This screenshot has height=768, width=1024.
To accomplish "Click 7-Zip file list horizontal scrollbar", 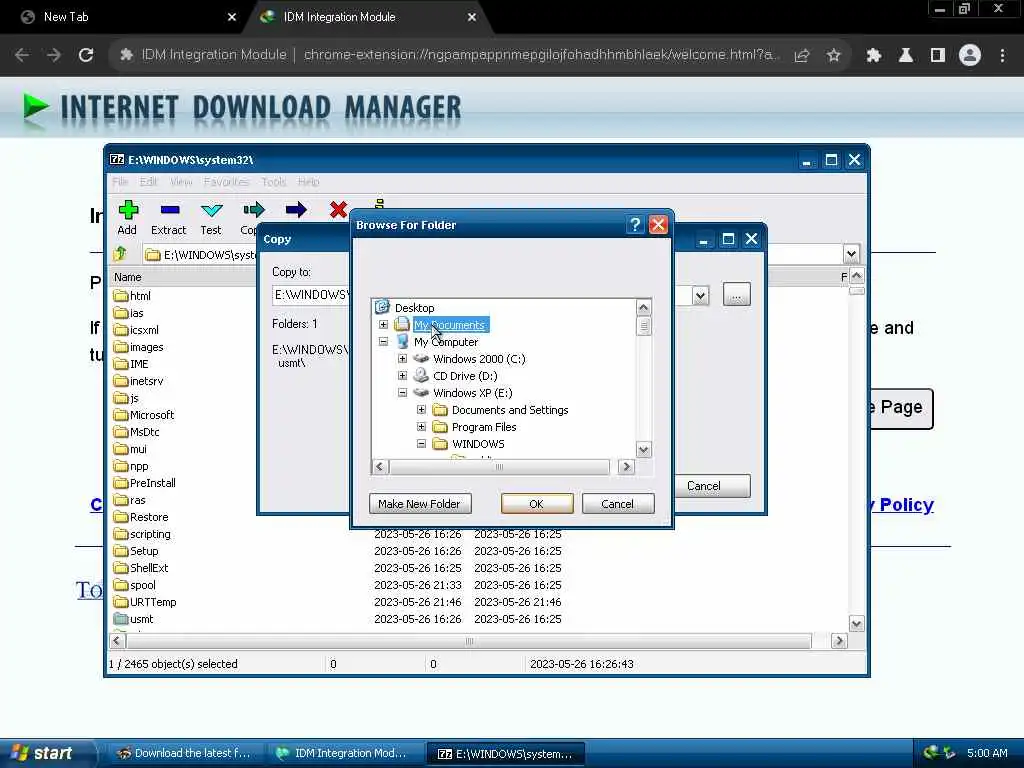I will coord(469,641).
